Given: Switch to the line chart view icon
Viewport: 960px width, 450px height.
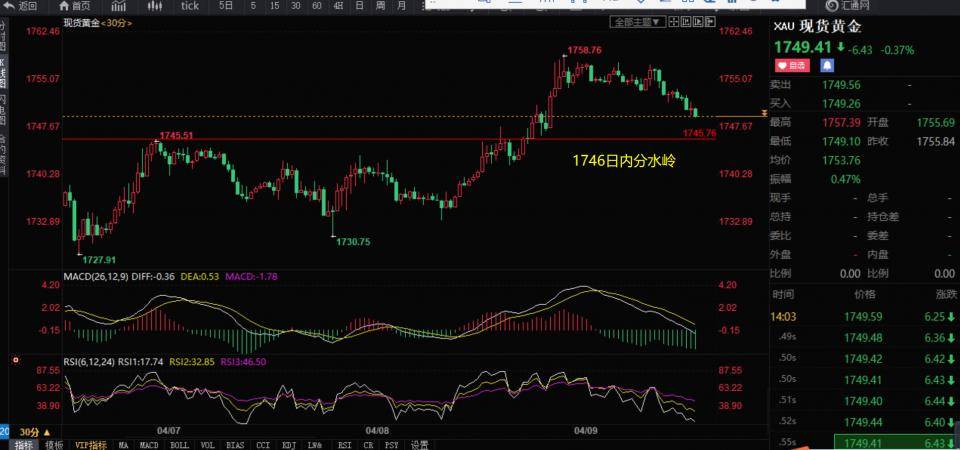Looking at the screenshot, I should pyautogui.click(x=112, y=6).
